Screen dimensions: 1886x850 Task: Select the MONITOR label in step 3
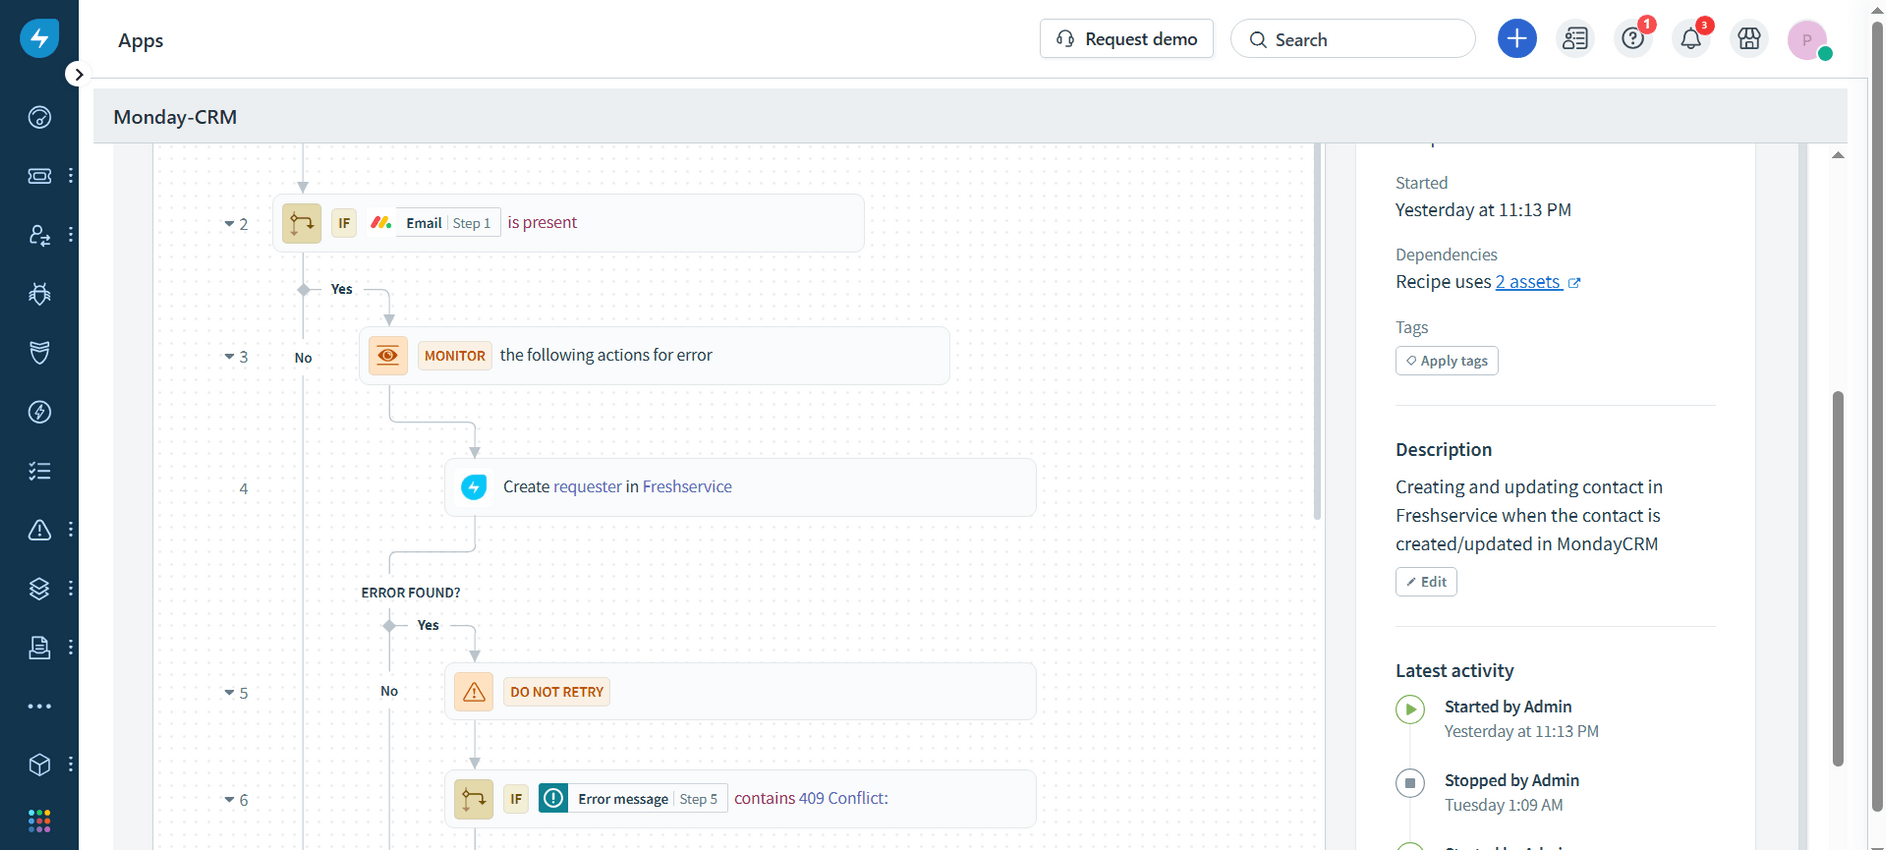click(x=455, y=356)
